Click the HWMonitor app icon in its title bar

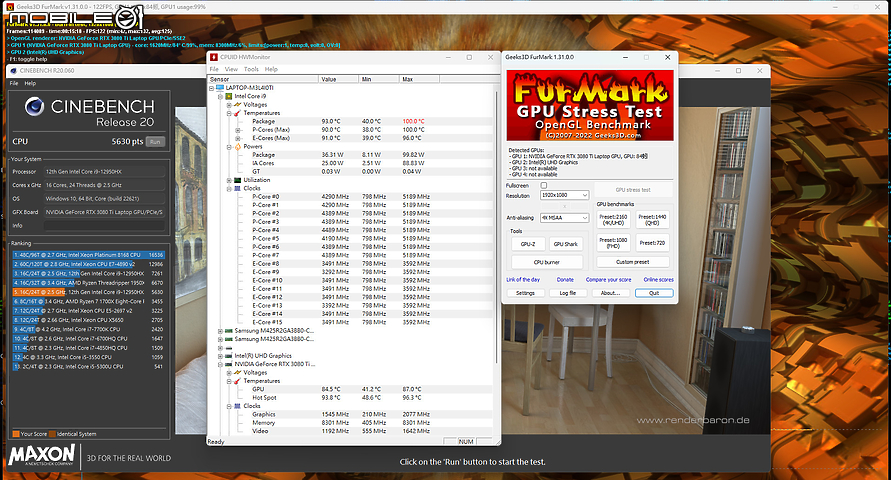click(214, 57)
